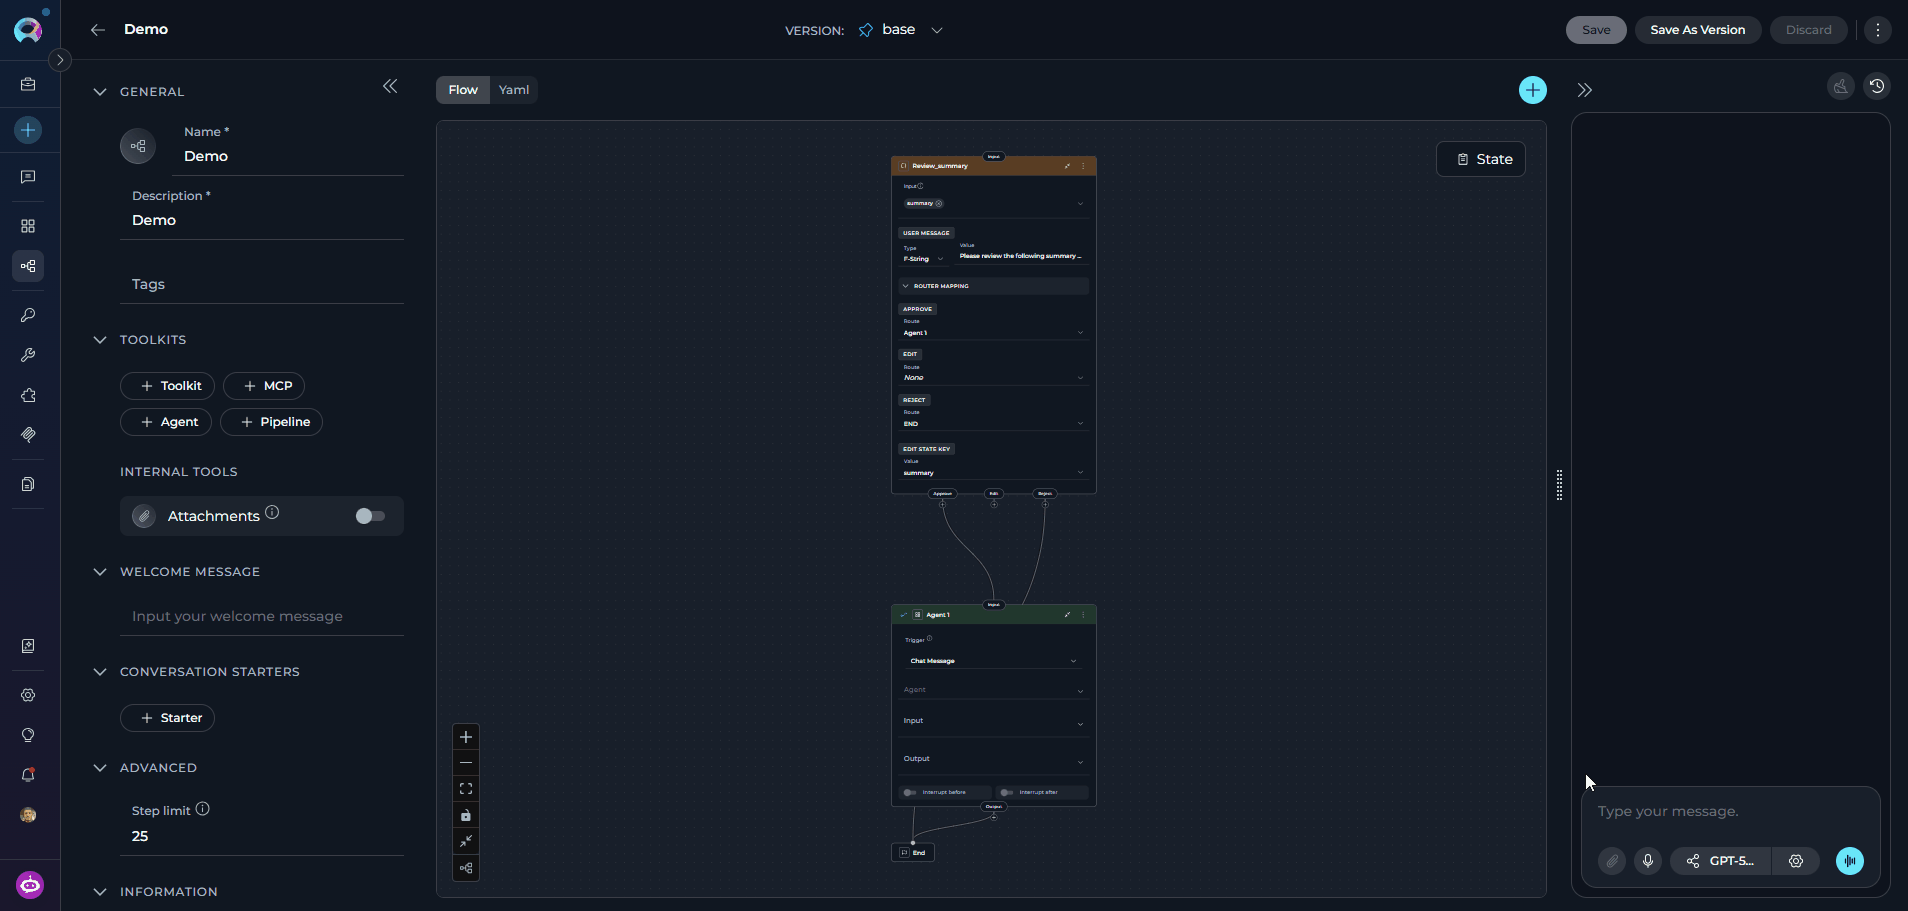The width and height of the screenshot is (1908, 911).
Task: Click the Save button
Action: tap(1596, 30)
